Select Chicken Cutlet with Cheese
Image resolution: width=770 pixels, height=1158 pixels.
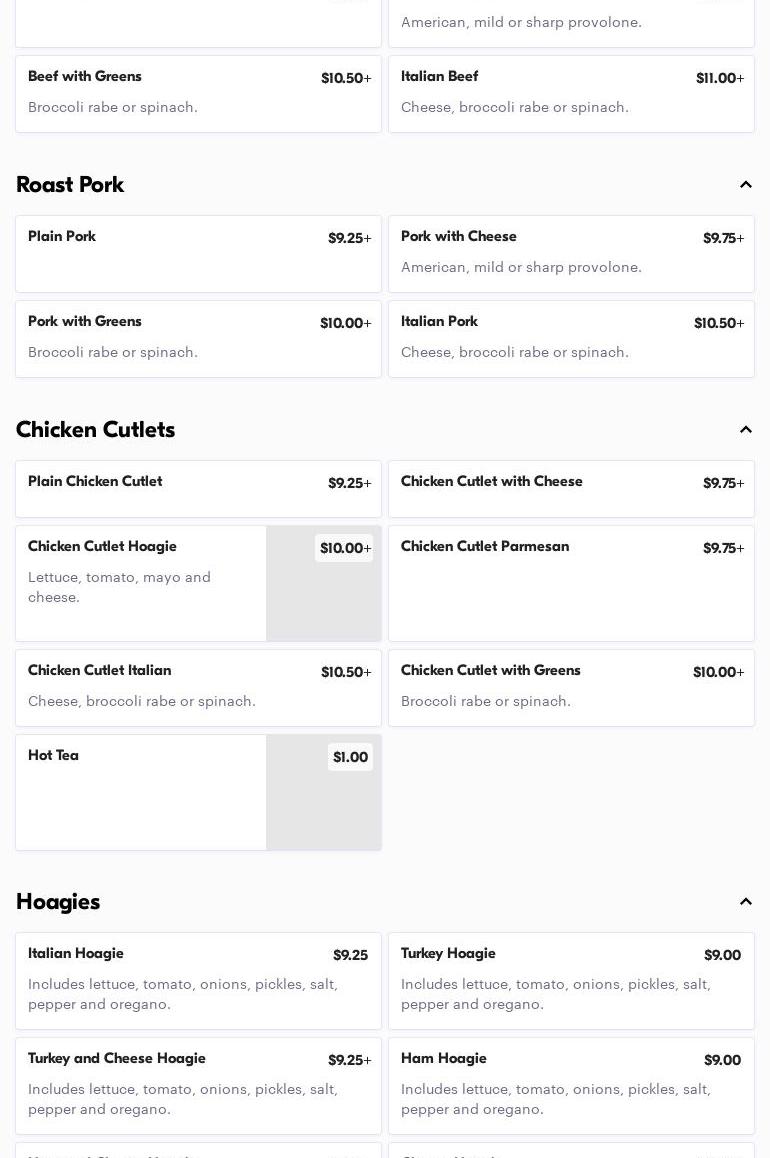[x=571, y=489]
